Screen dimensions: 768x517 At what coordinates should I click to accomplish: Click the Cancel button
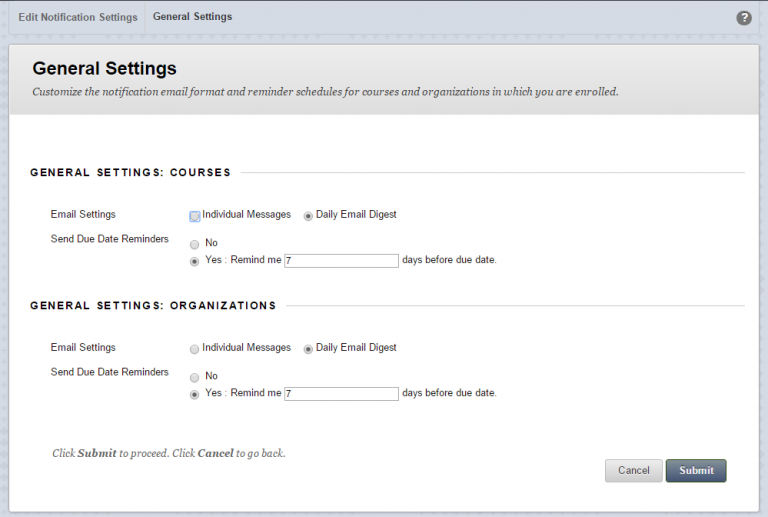[633, 470]
